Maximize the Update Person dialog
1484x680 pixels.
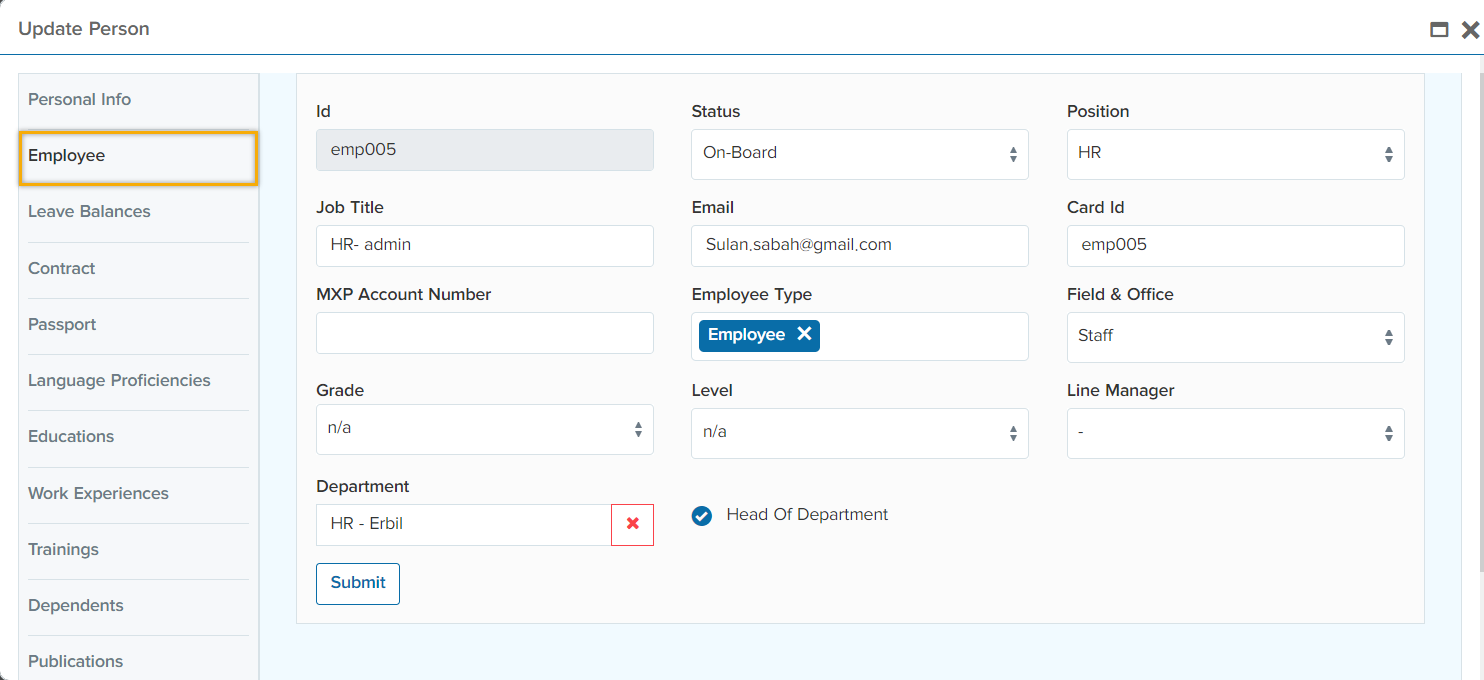(x=1439, y=30)
